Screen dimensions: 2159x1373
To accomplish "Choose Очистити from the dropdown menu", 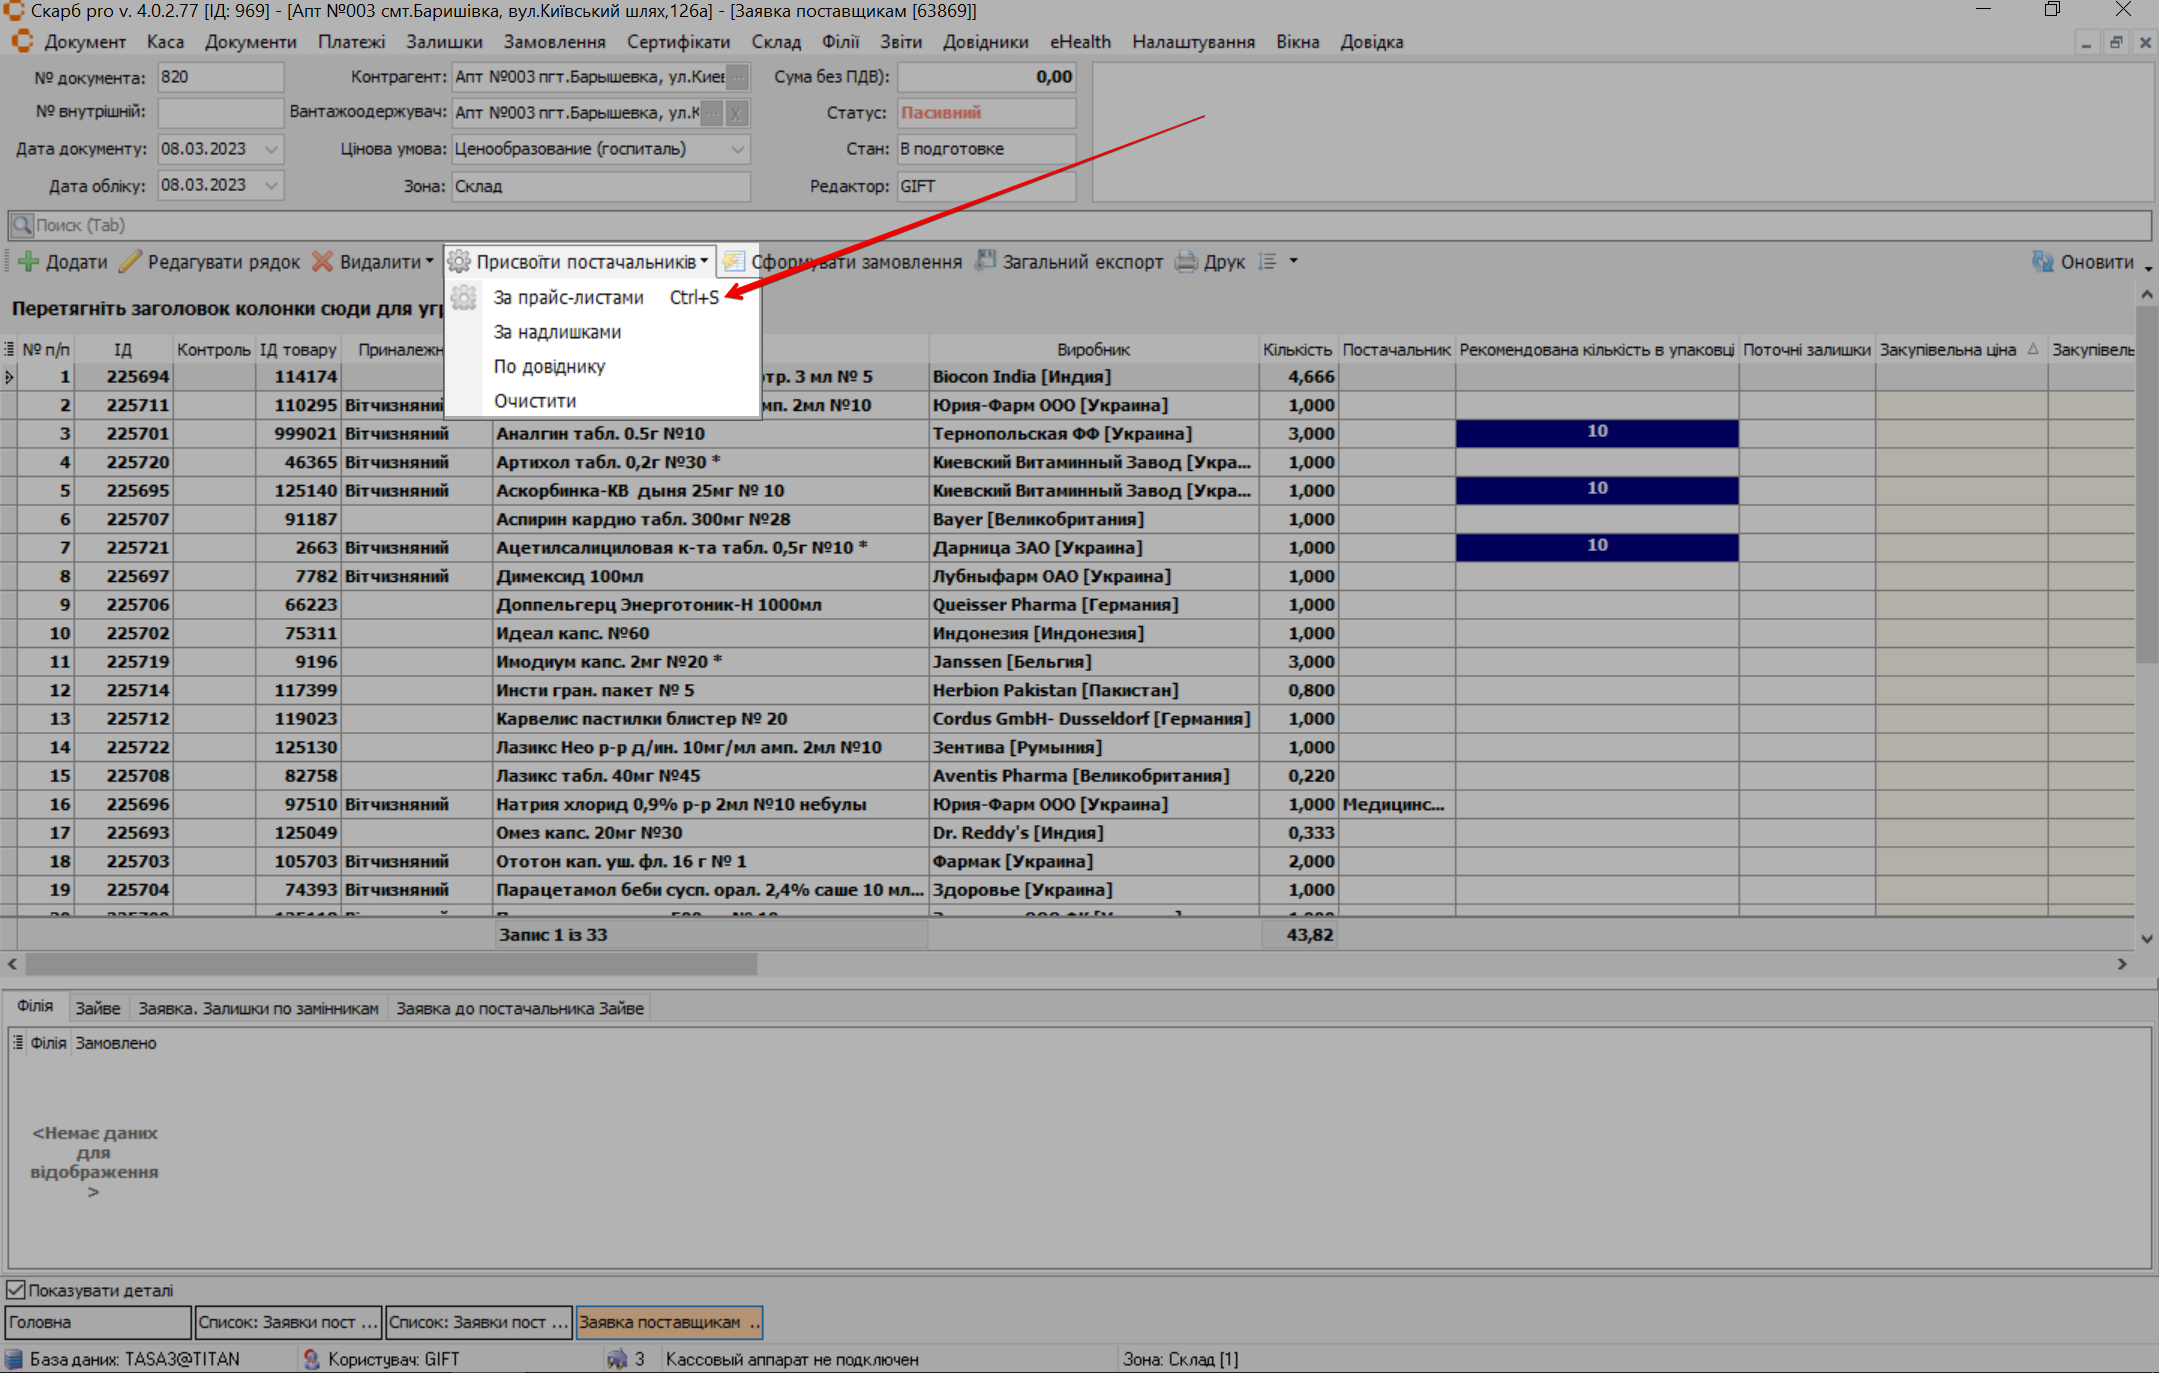I will [x=535, y=401].
